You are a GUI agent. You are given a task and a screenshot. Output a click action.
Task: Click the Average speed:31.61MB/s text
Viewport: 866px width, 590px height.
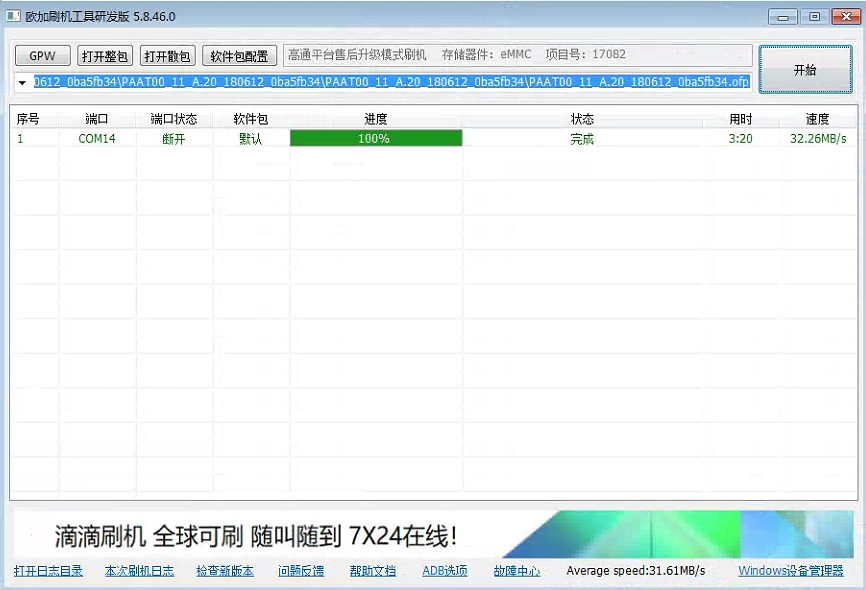pyautogui.click(x=636, y=571)
